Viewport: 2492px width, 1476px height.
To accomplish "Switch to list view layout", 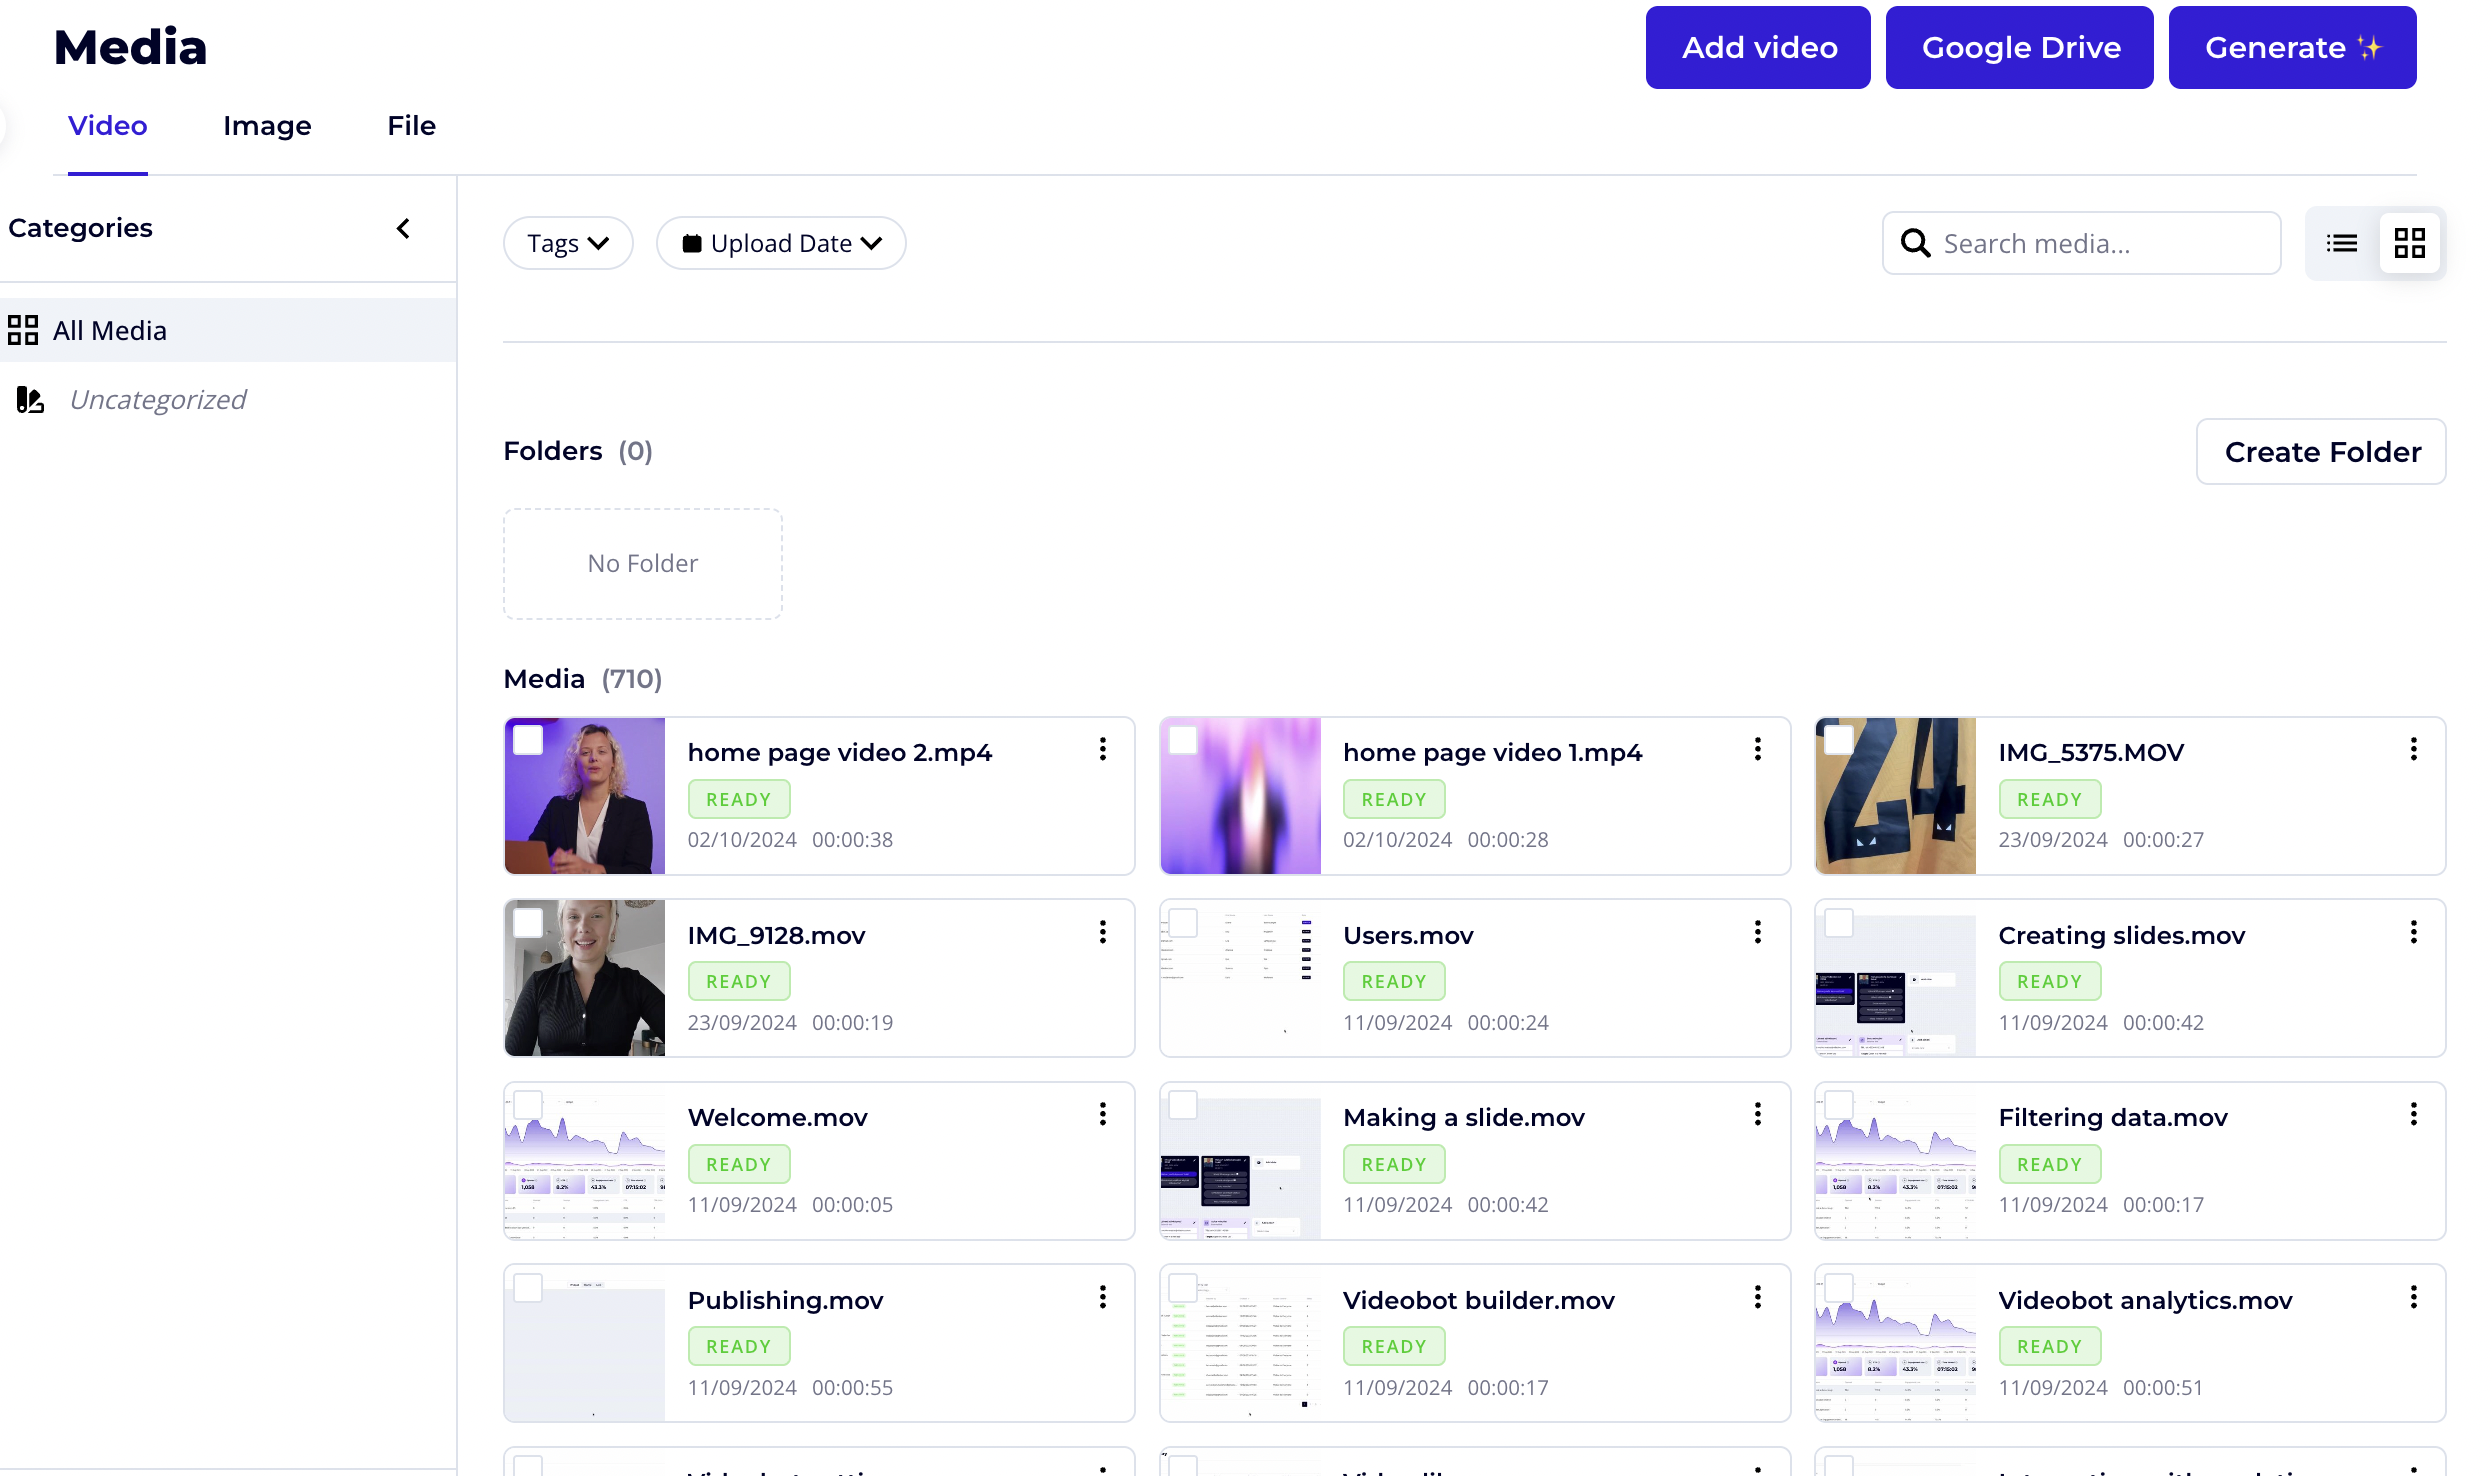I will 2342,242.
